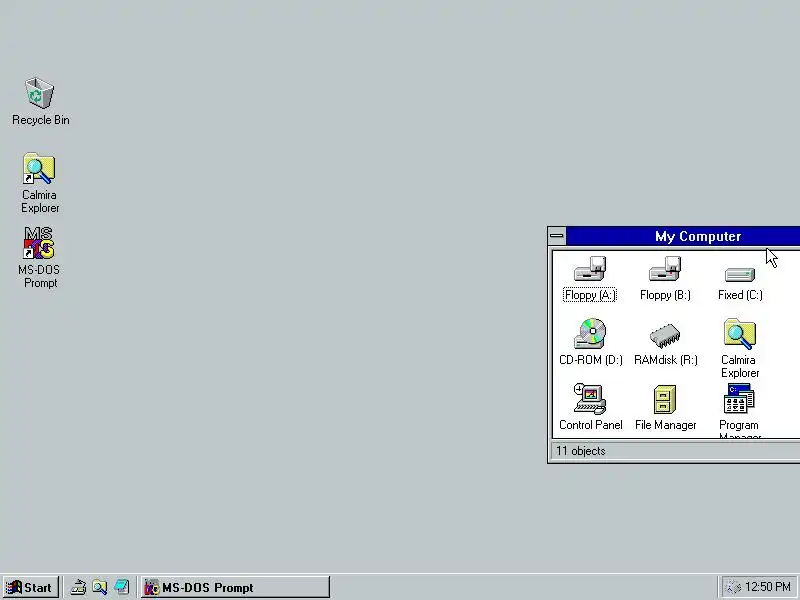800x600 pixels.
Task: Click the first quick-launch taskbar icon
Action: click(78, 587)
